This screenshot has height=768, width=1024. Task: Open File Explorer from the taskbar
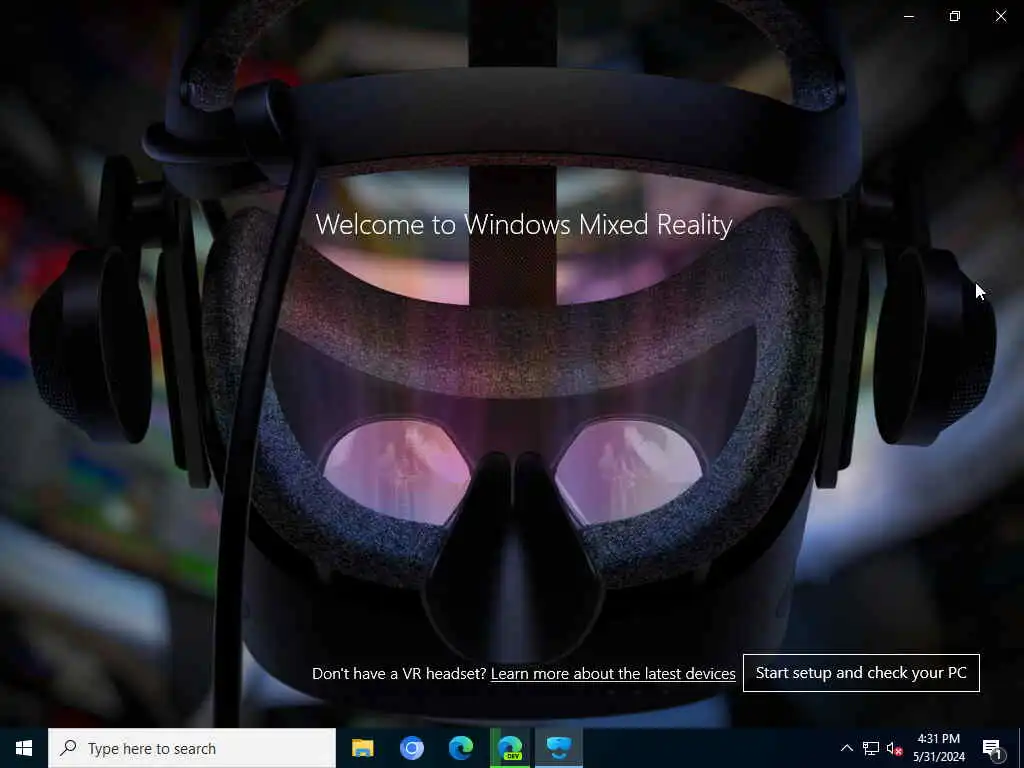(x=362, y=748)
